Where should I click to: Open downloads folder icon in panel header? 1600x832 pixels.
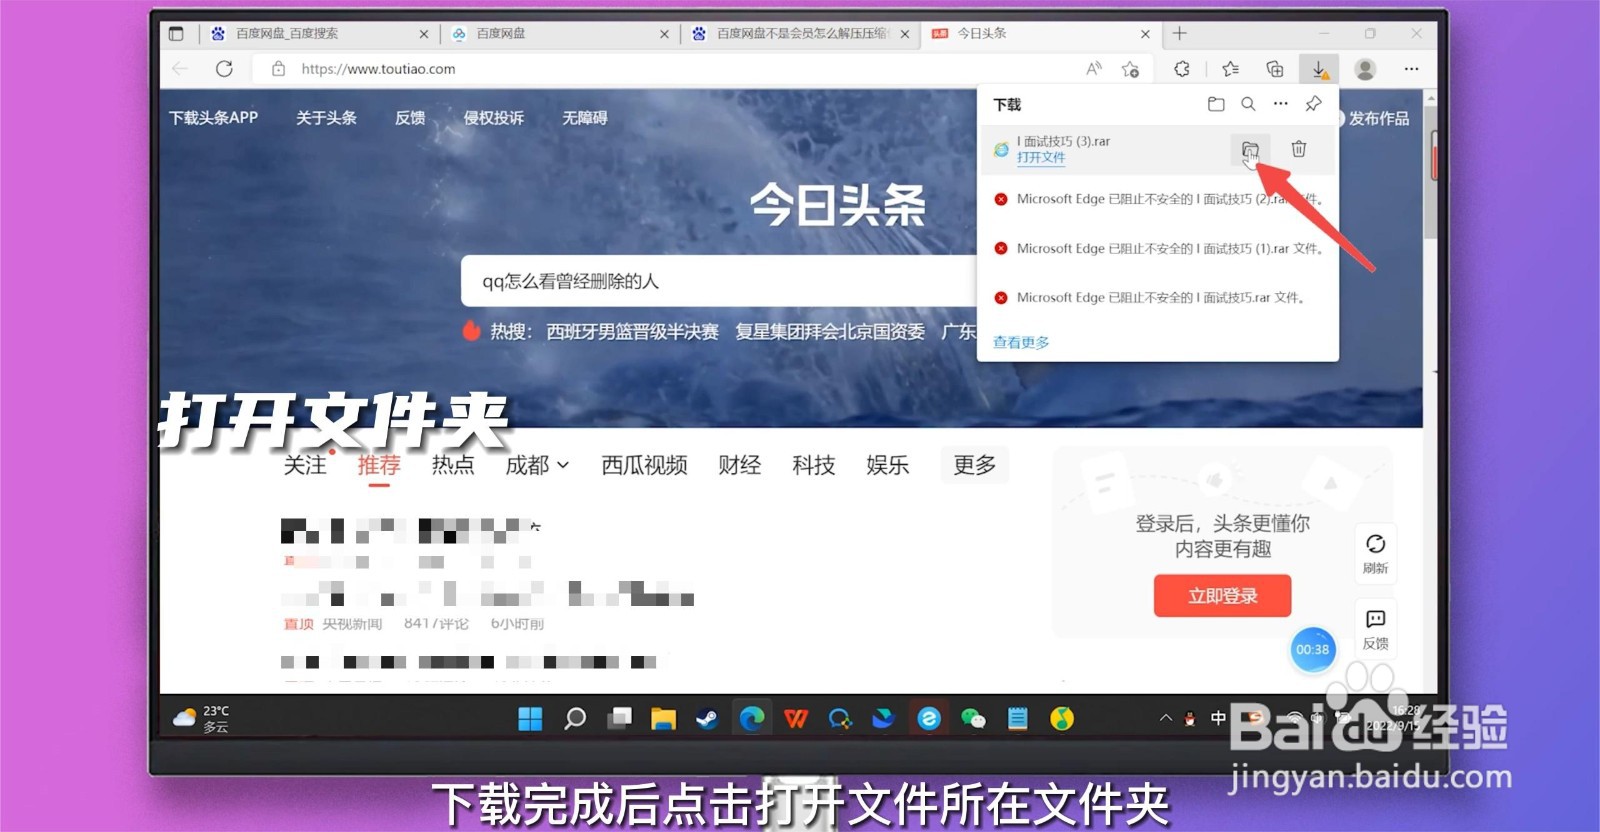(x=1216, y=104)
